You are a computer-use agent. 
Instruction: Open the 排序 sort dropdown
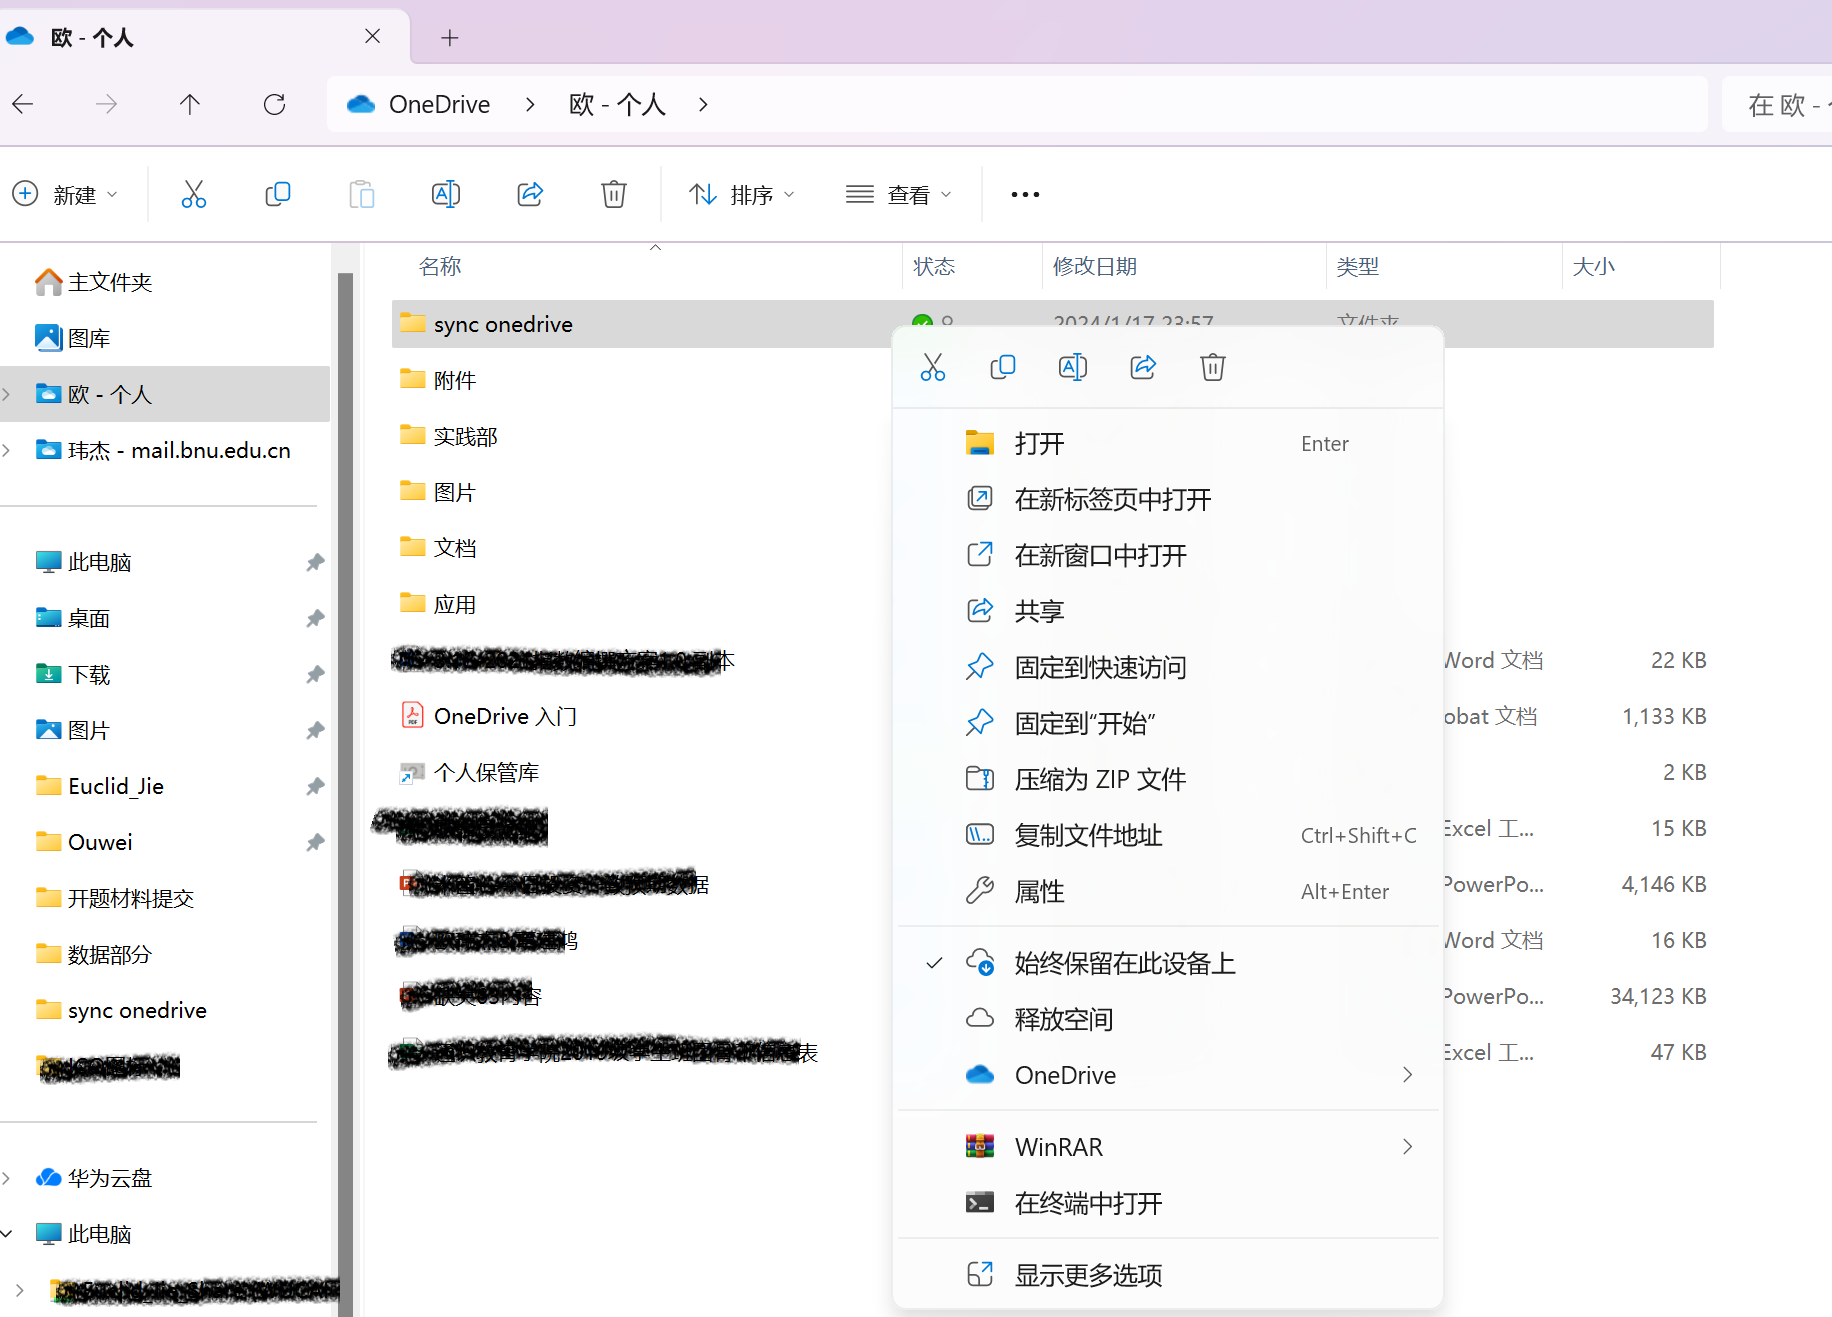click(742, 194)
